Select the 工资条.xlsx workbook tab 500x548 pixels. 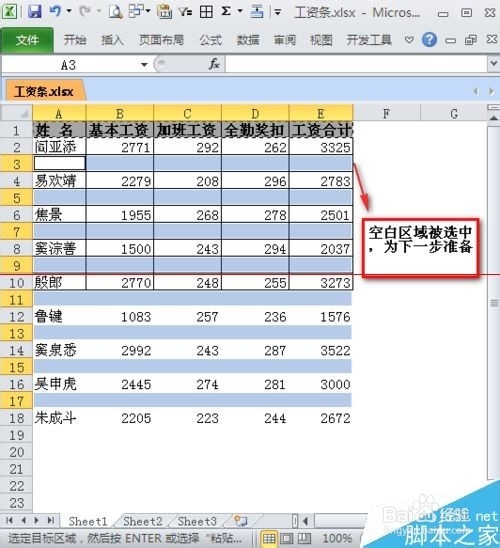coord(44,92)
